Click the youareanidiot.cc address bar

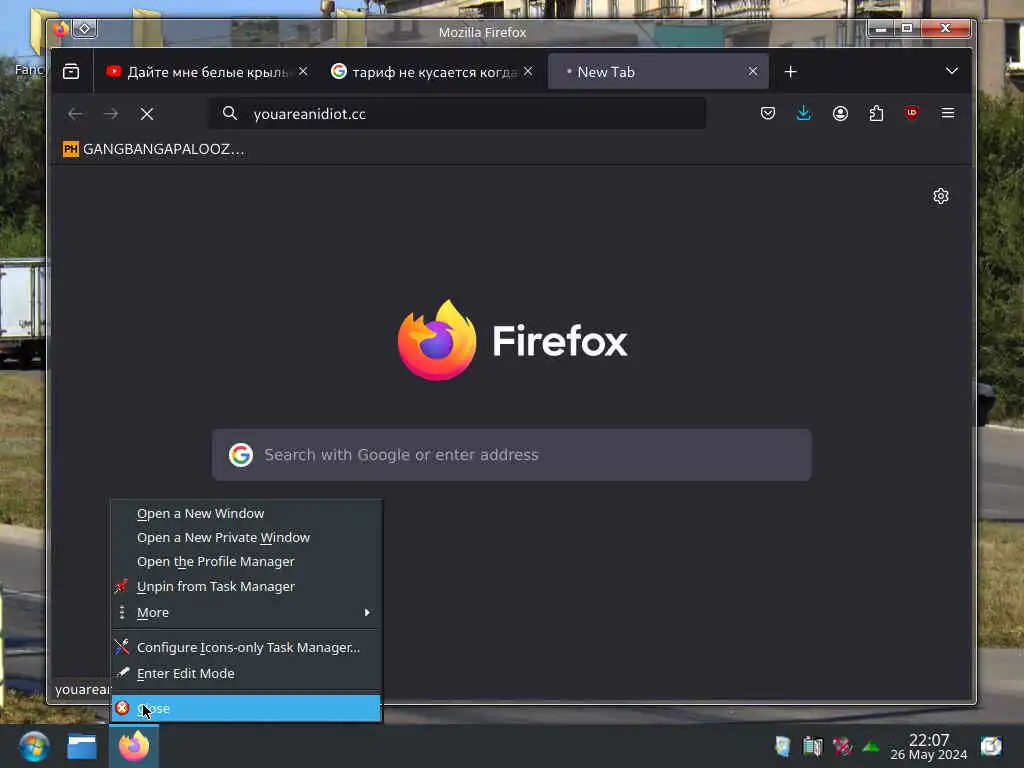point(457,114)
